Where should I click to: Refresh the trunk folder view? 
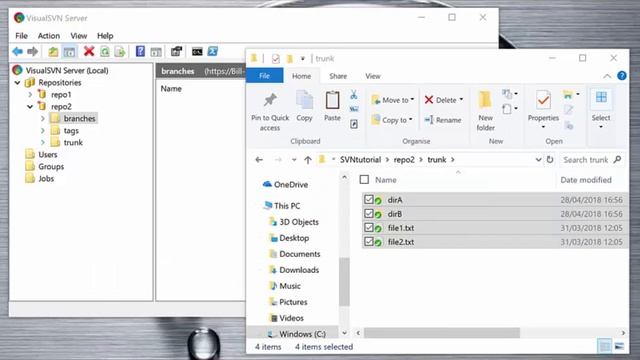click(x=550, y=160)
